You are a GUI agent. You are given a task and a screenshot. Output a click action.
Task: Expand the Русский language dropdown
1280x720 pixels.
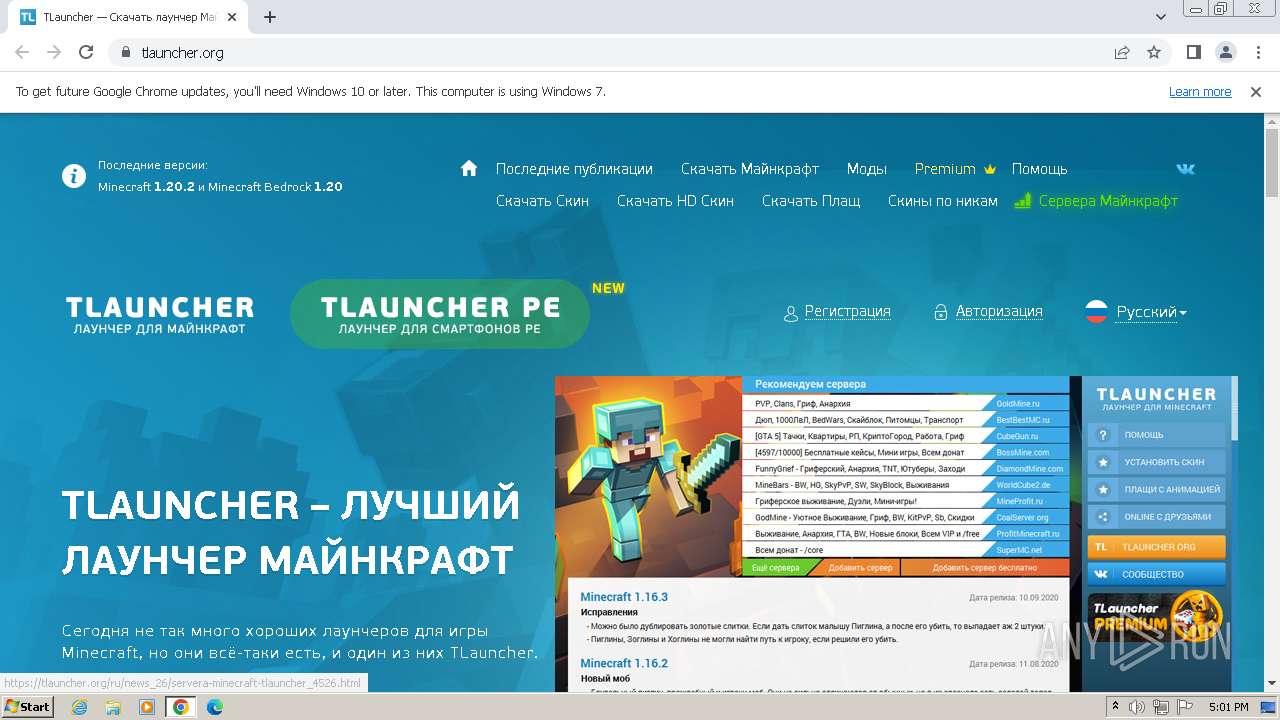coord(1151,312)
